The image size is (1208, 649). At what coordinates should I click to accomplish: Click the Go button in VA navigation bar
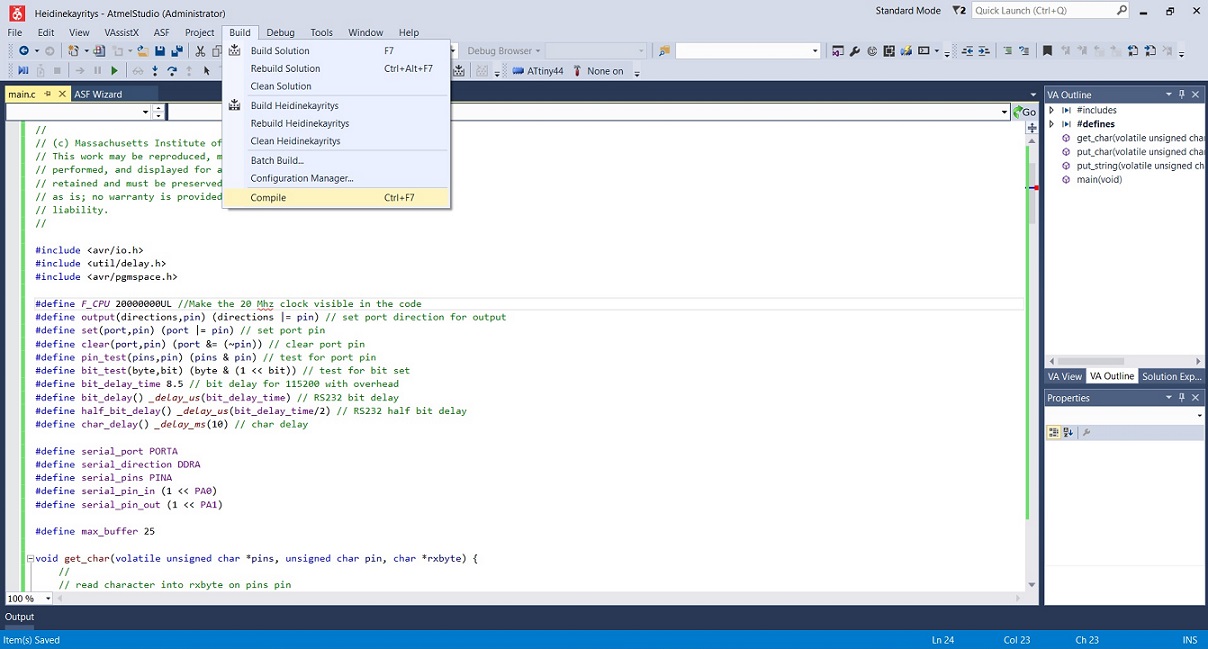[x=1025, y=112]
